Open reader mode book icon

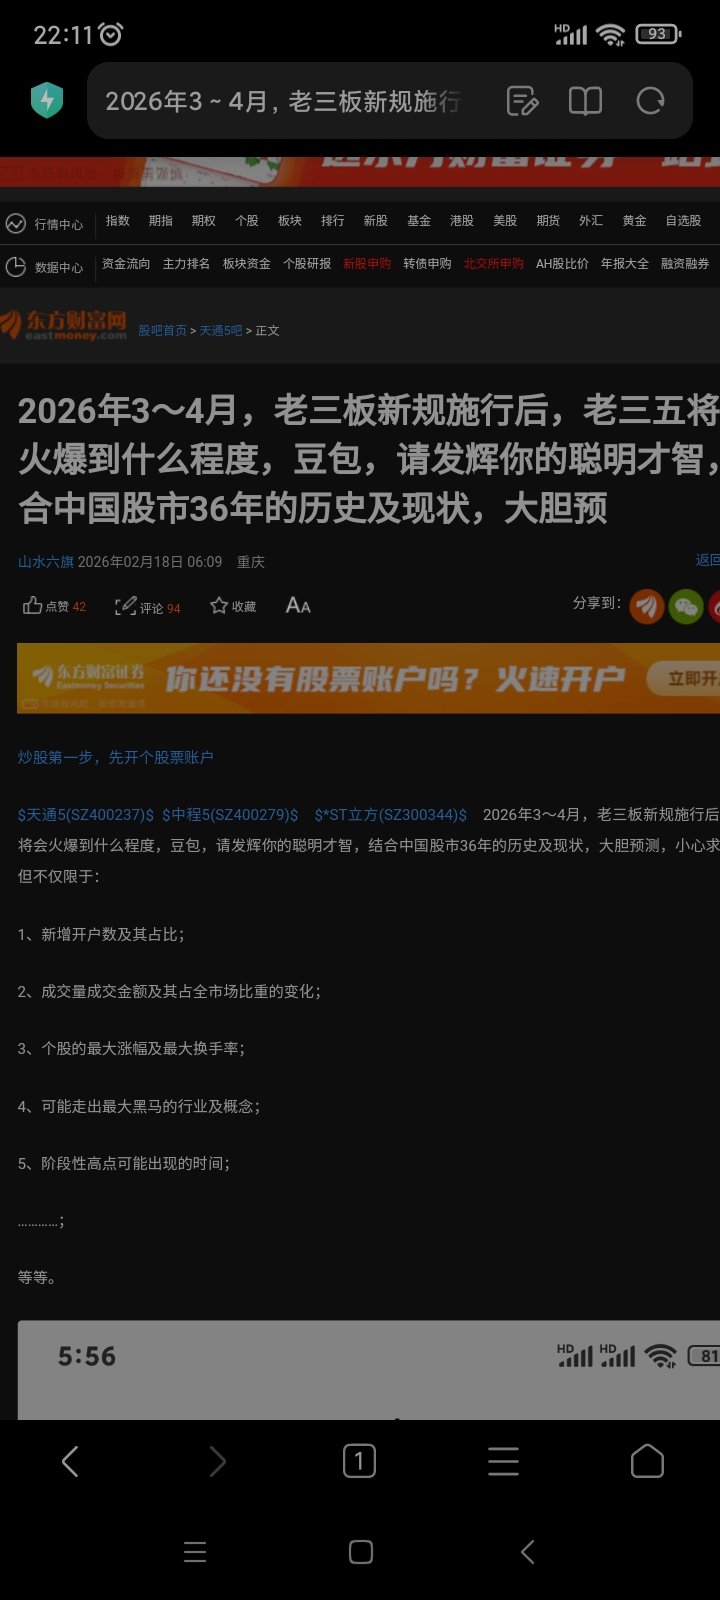[585, 101]
